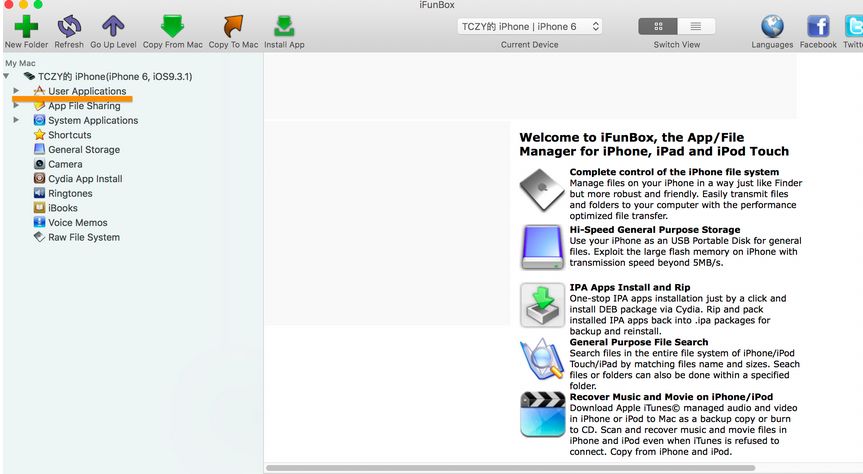Open Camera in the sidebar
The image size is (863, 474).
pos(65,164)
